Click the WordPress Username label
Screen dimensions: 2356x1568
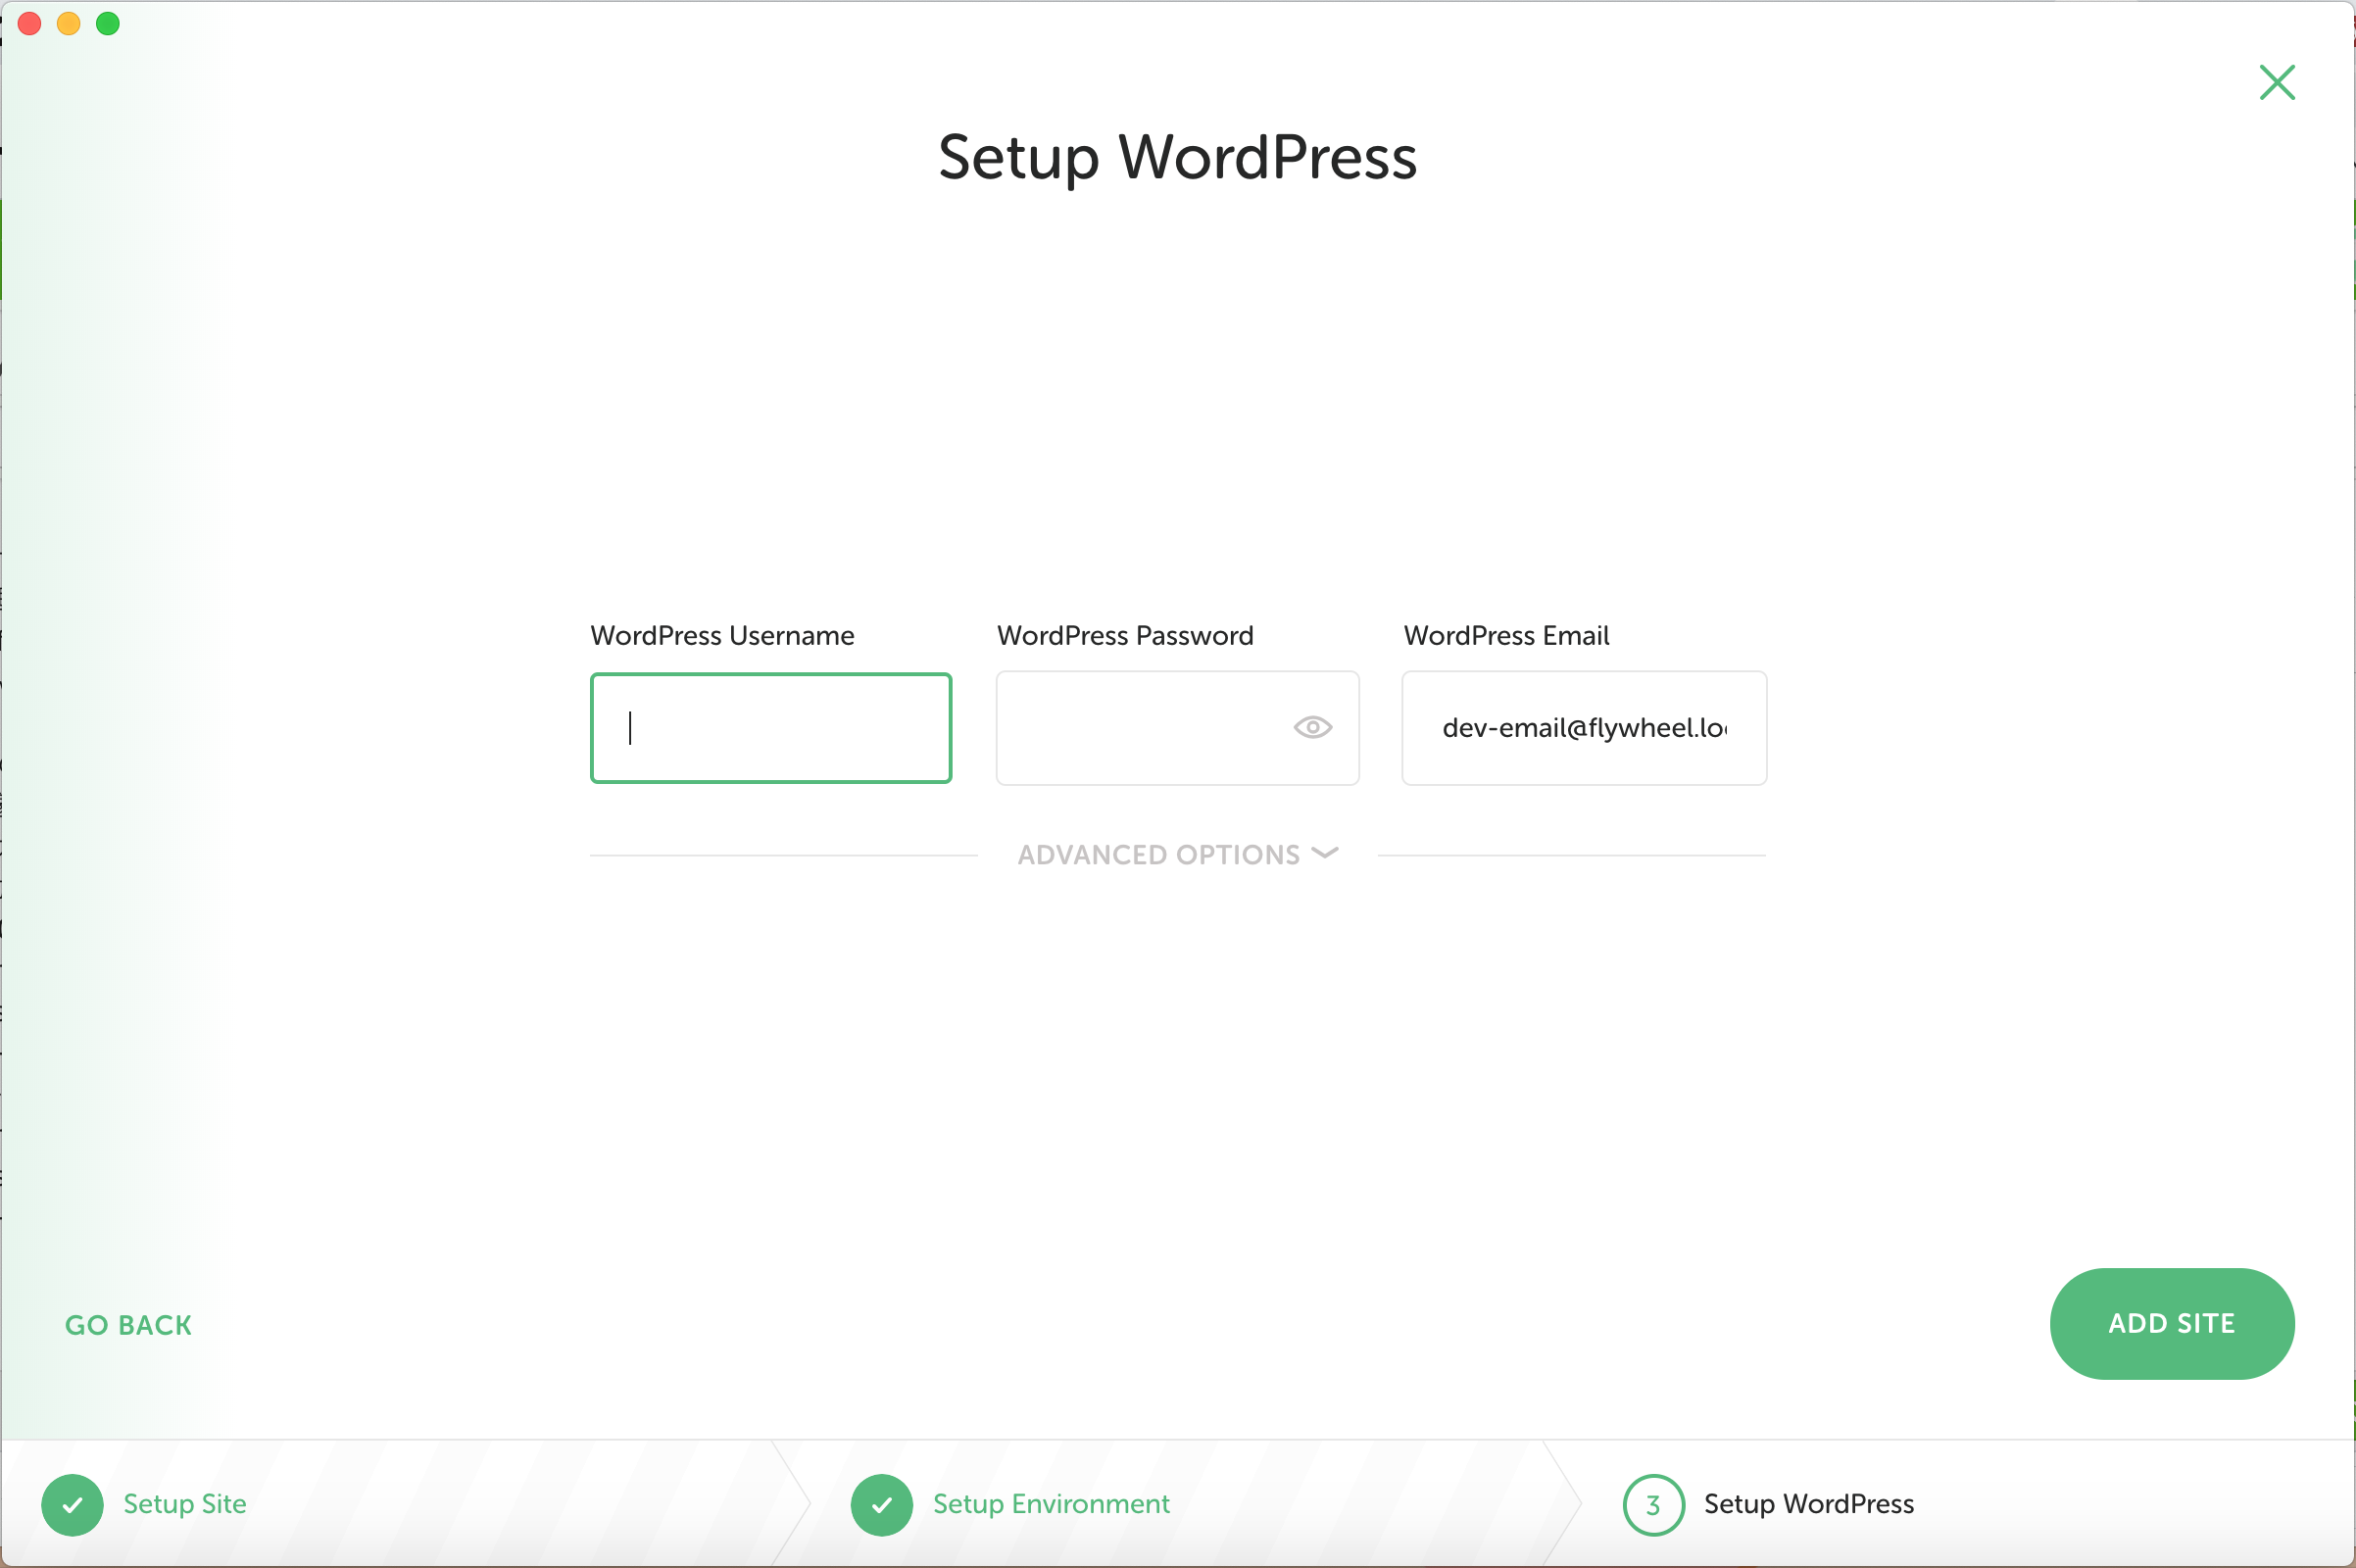coord(722,636)
